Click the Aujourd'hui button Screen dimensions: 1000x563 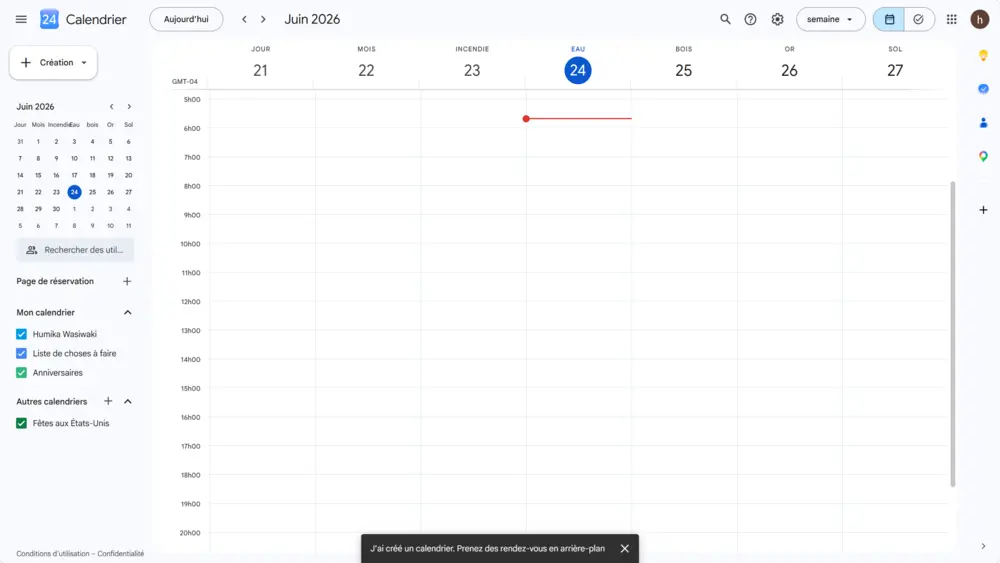tap(186, 19)
